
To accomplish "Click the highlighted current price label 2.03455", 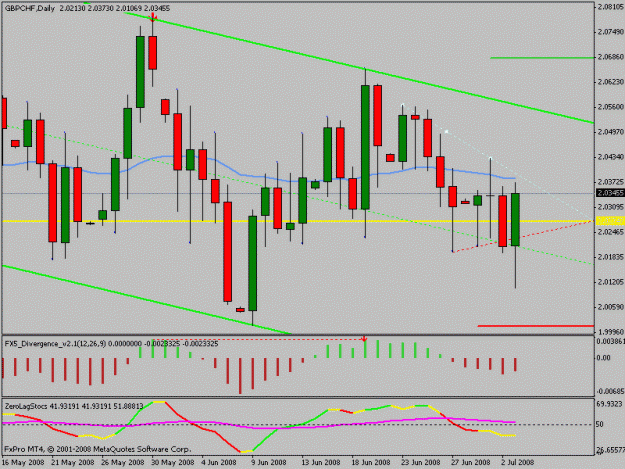I will (609, 193).
